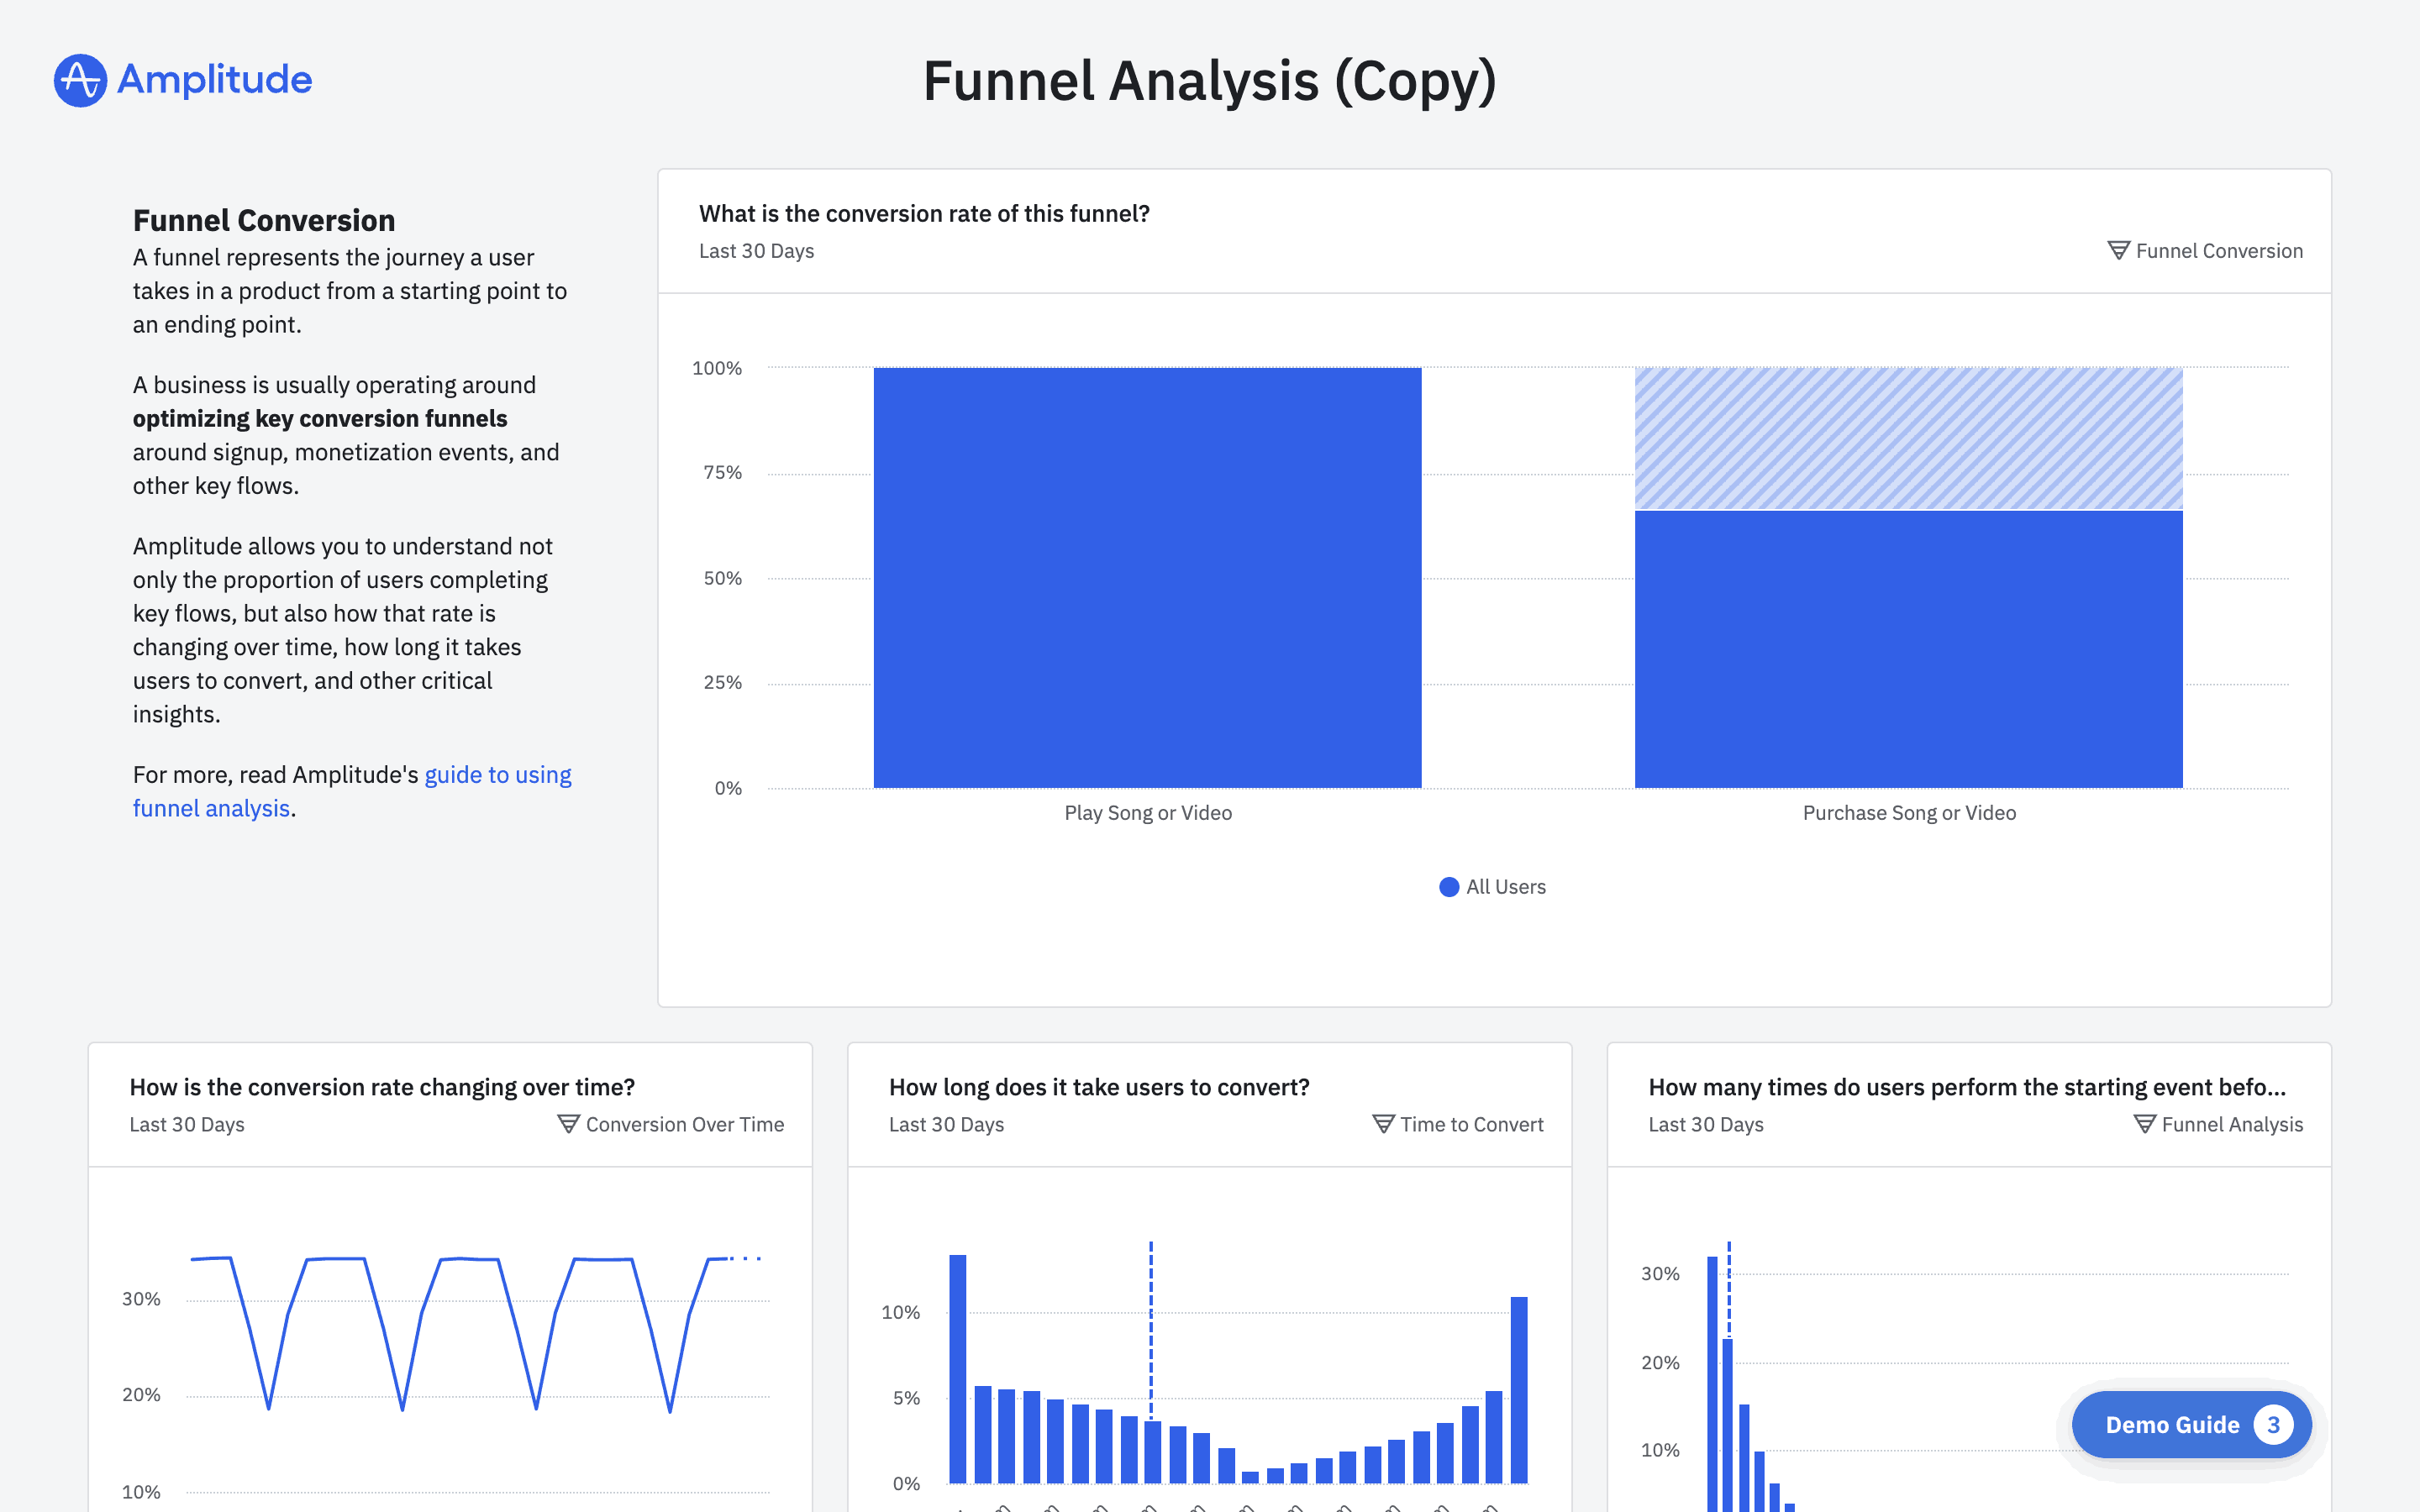Click the How many times do users perform title
The height and width of the screenshot is (1512, 2420).
(1966, 1087)
